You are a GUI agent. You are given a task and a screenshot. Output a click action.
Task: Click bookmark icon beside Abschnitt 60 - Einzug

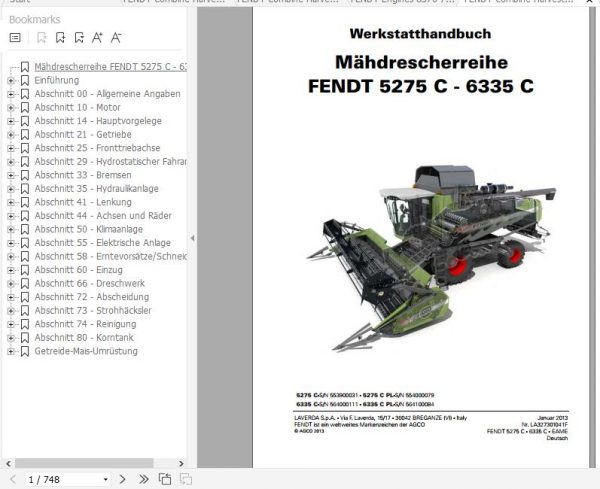25,270
